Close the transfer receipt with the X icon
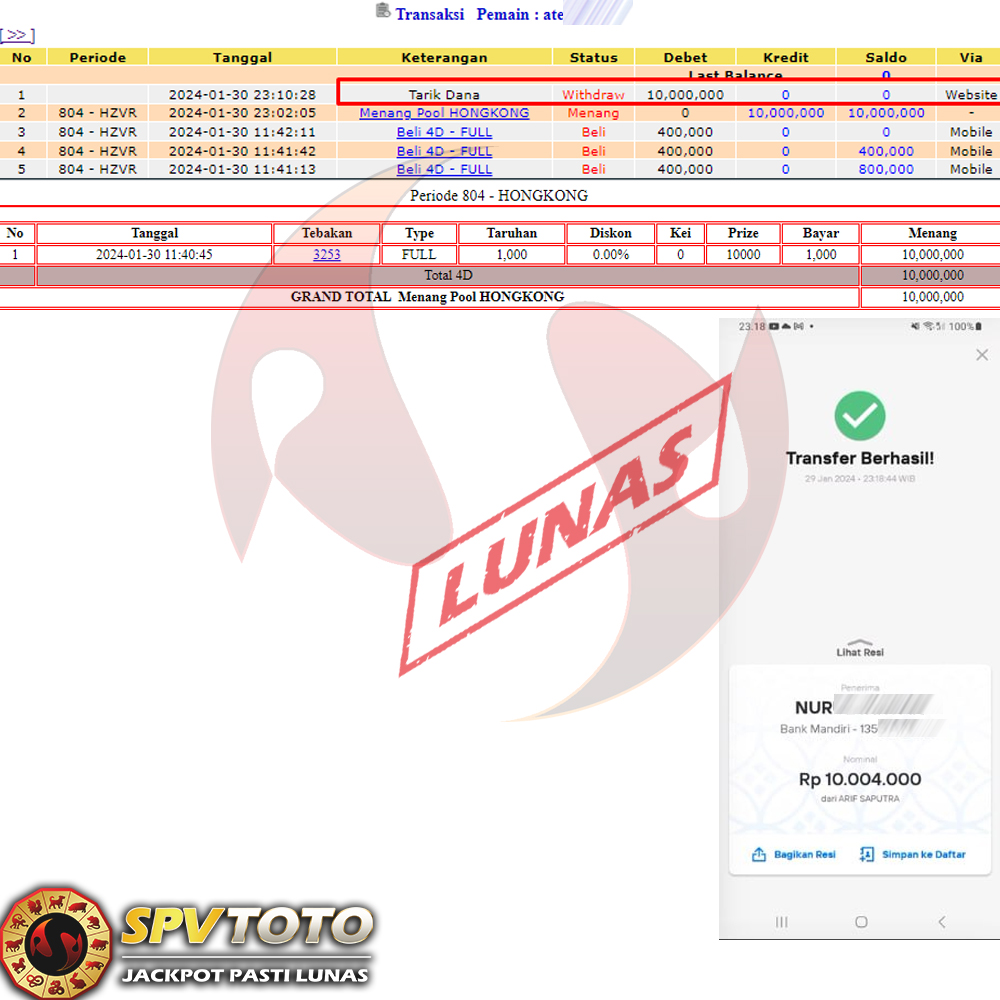The image size is (1000, 1000). pyautogui.click(x=981, y=355)
